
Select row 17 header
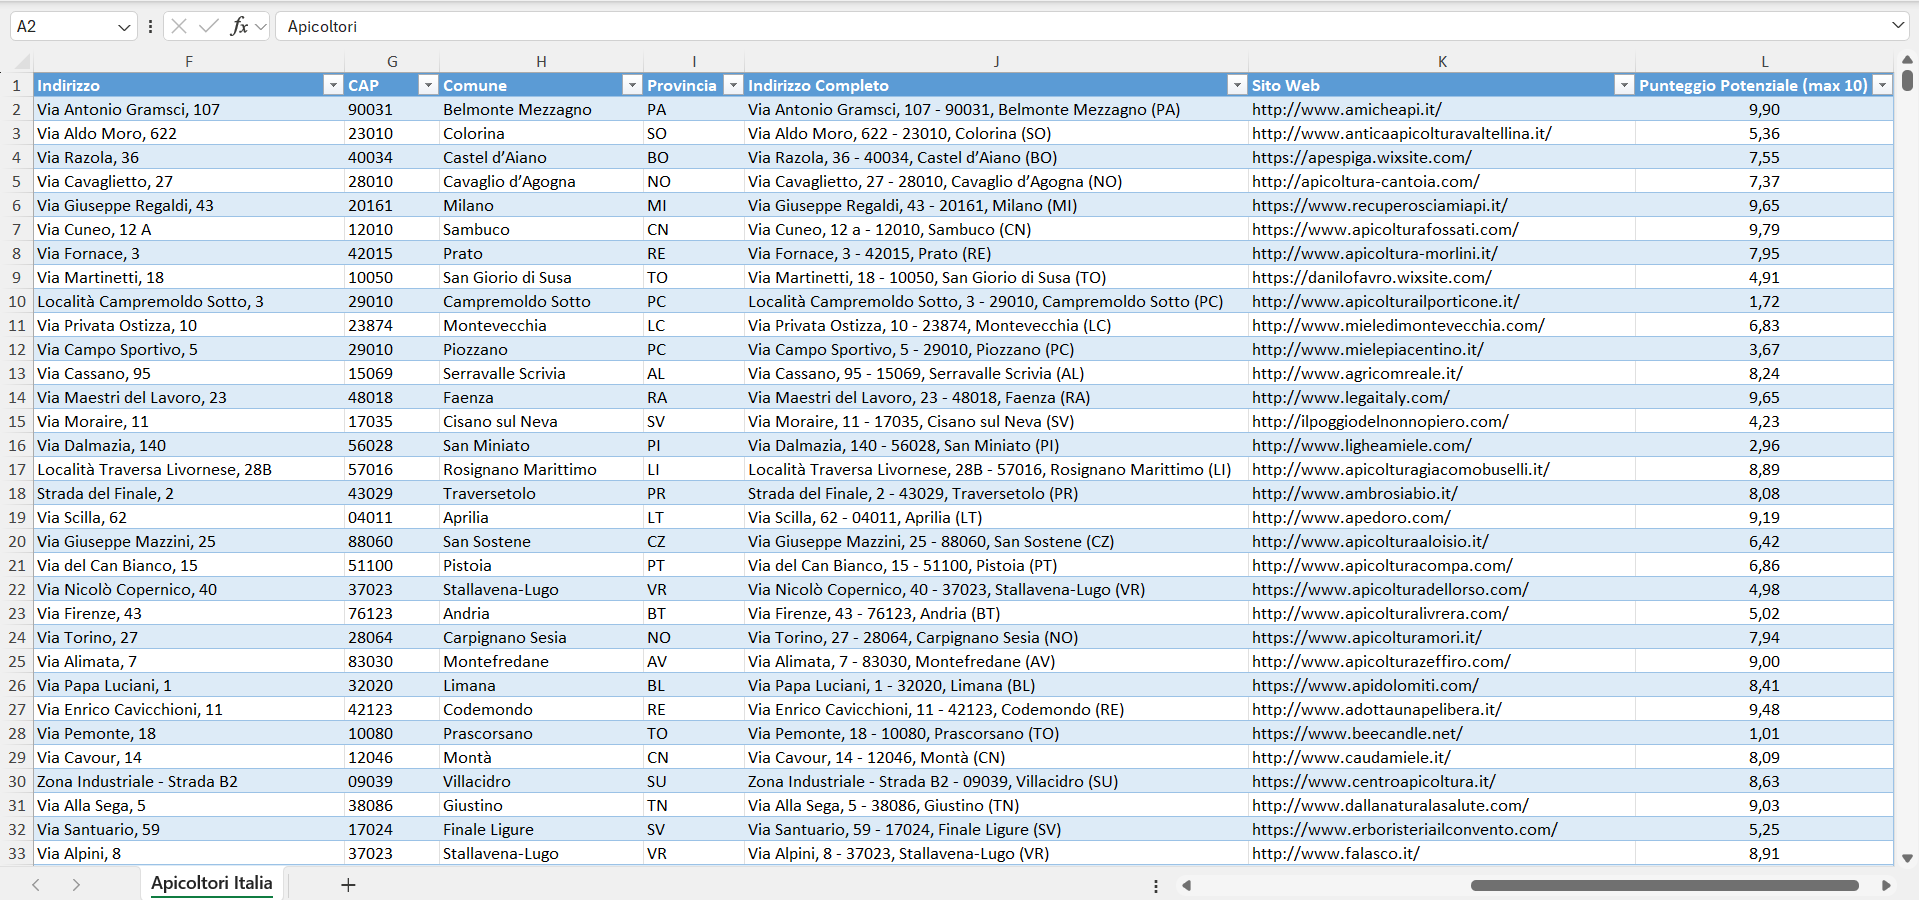[x=17, y=469]
